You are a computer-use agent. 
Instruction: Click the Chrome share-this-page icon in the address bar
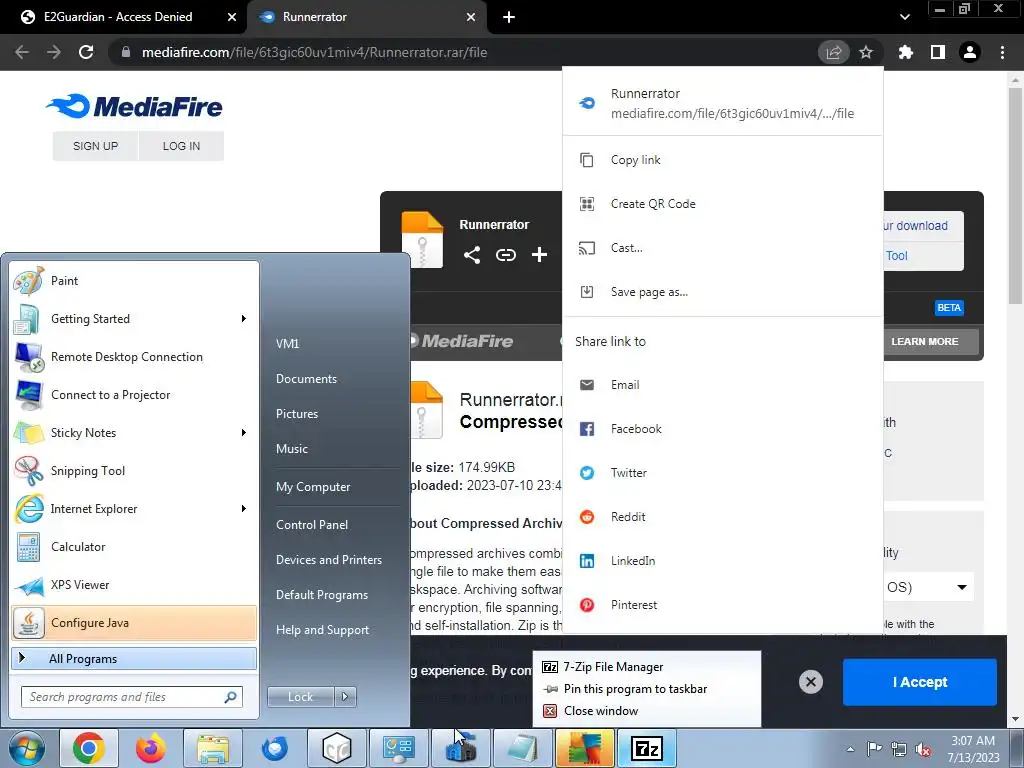[833, 52]
